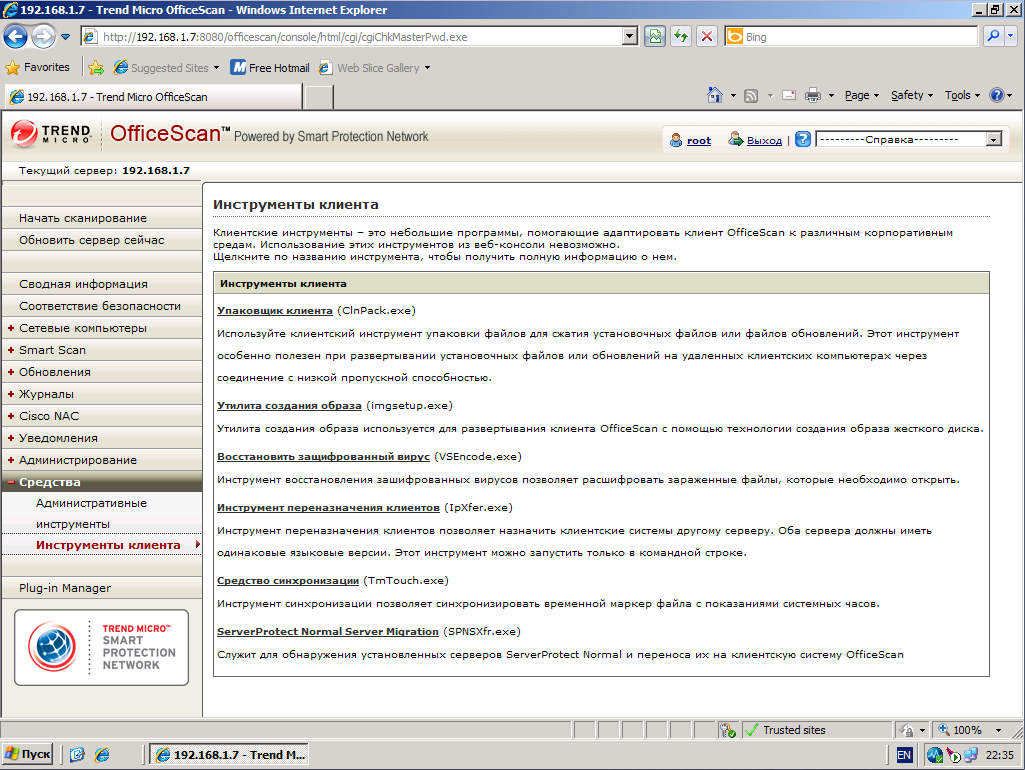The image size is (1025, 770).
Task: Click the Show Desktop quick launch icon
Action: click(x=77, y=755)
